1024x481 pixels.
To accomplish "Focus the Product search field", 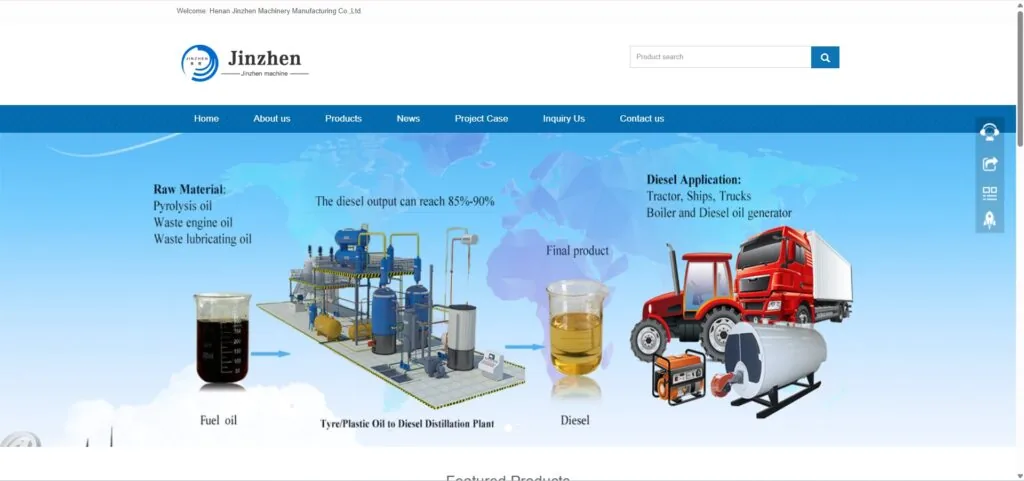I will (720, 57).
